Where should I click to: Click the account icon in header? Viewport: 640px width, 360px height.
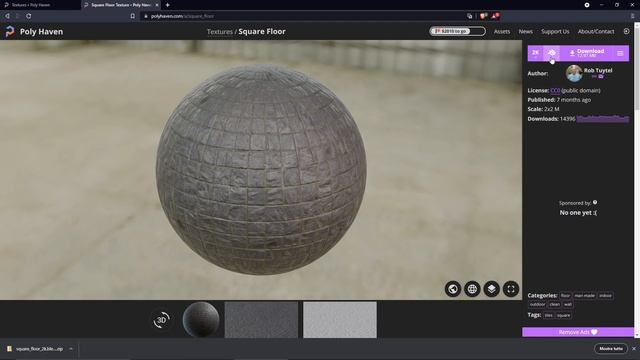(627, 31)
